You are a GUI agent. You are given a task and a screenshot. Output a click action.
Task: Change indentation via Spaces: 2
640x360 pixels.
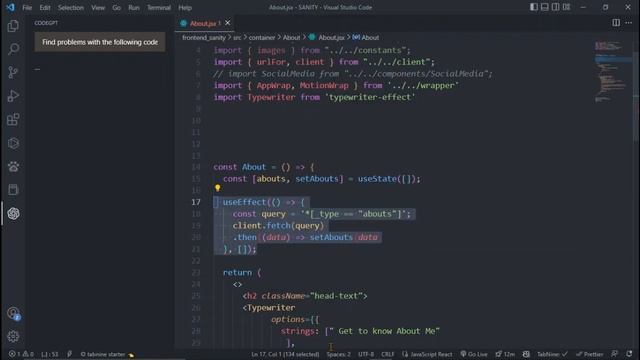click(x=338, y=354)
